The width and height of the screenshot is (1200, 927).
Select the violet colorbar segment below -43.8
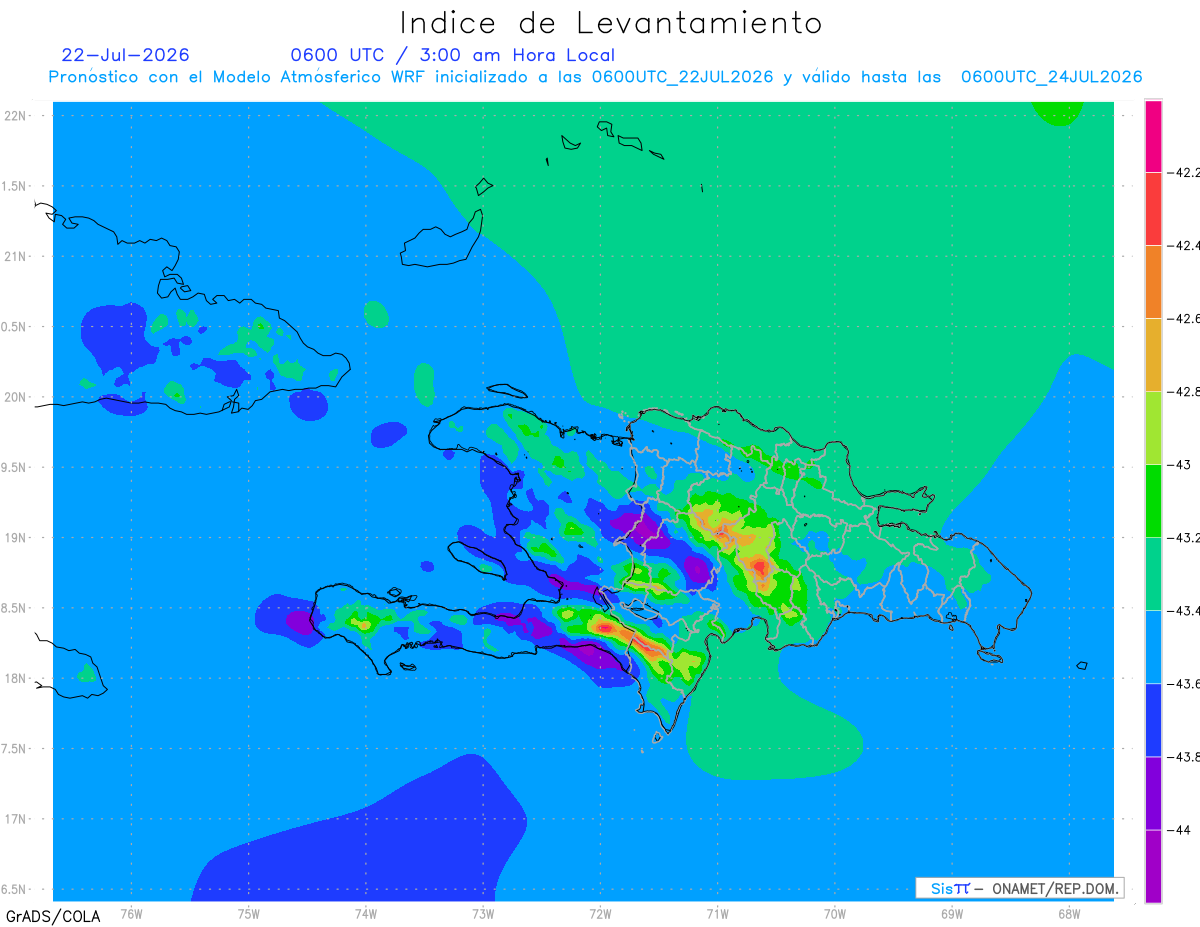pos(1153,792)
